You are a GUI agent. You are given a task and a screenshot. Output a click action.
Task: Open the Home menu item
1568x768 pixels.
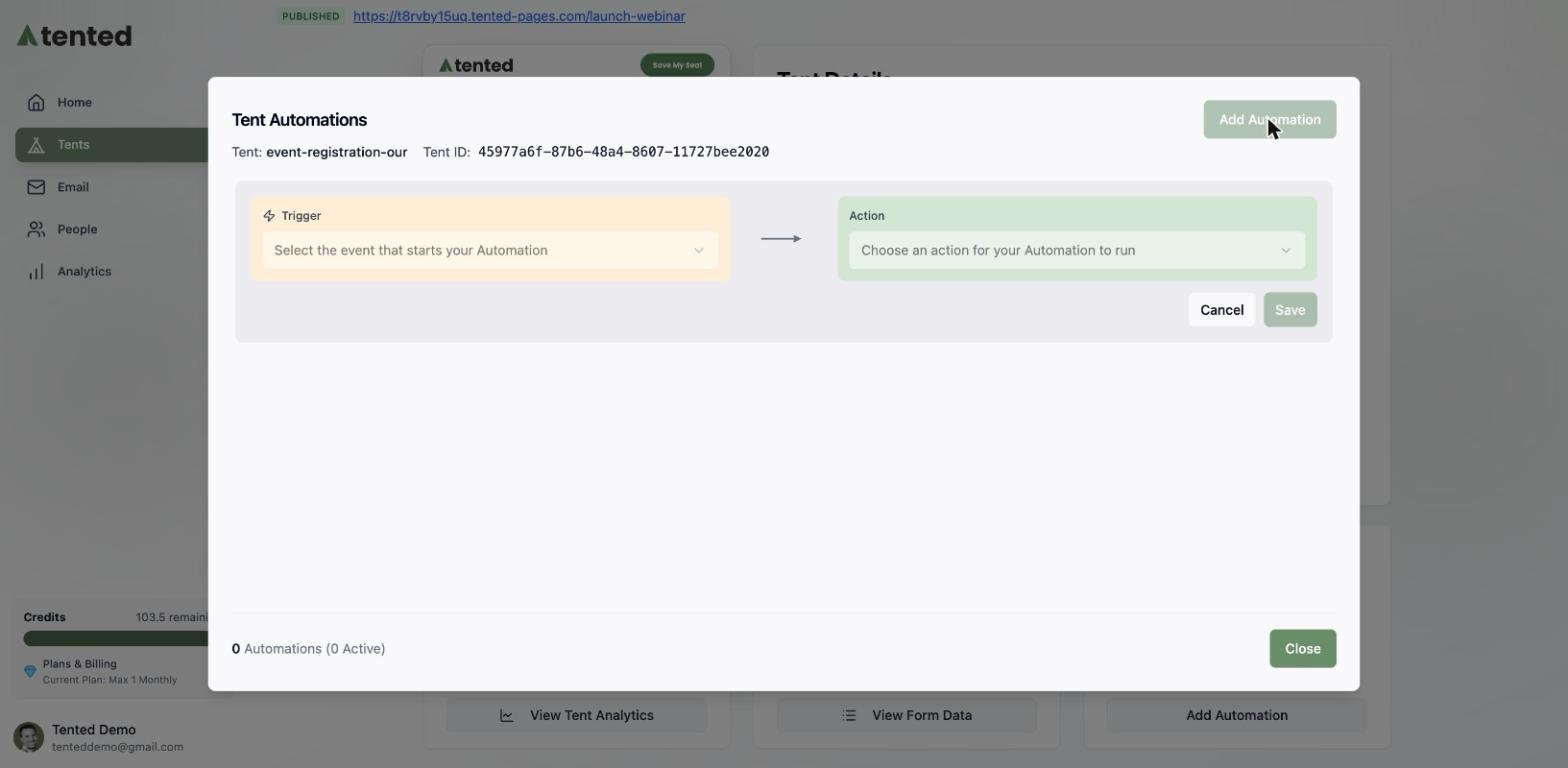click(x=112, y=102)
